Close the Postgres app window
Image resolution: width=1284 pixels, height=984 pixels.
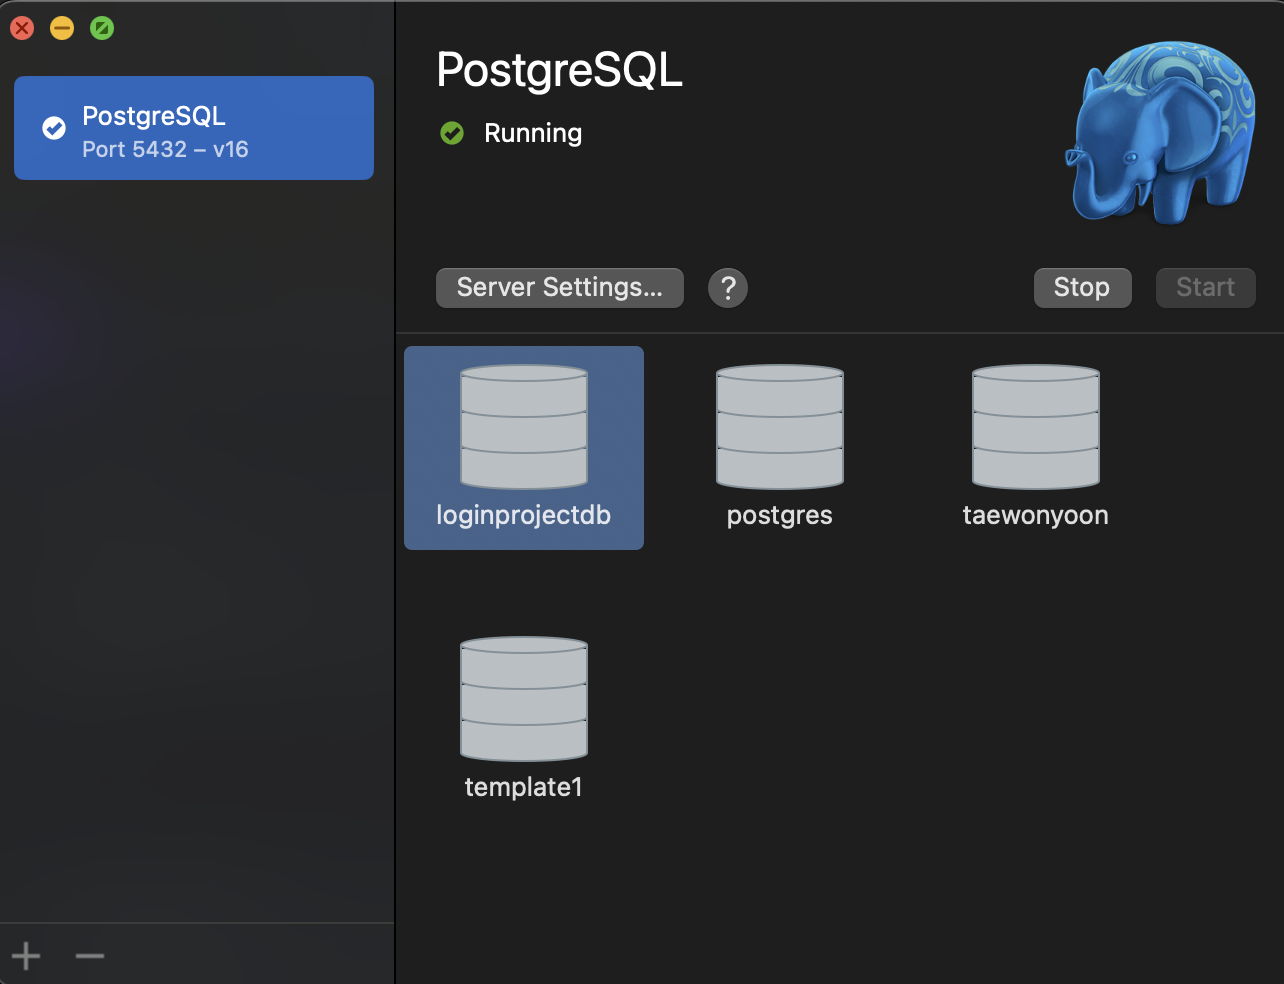(x=22, y=28)
